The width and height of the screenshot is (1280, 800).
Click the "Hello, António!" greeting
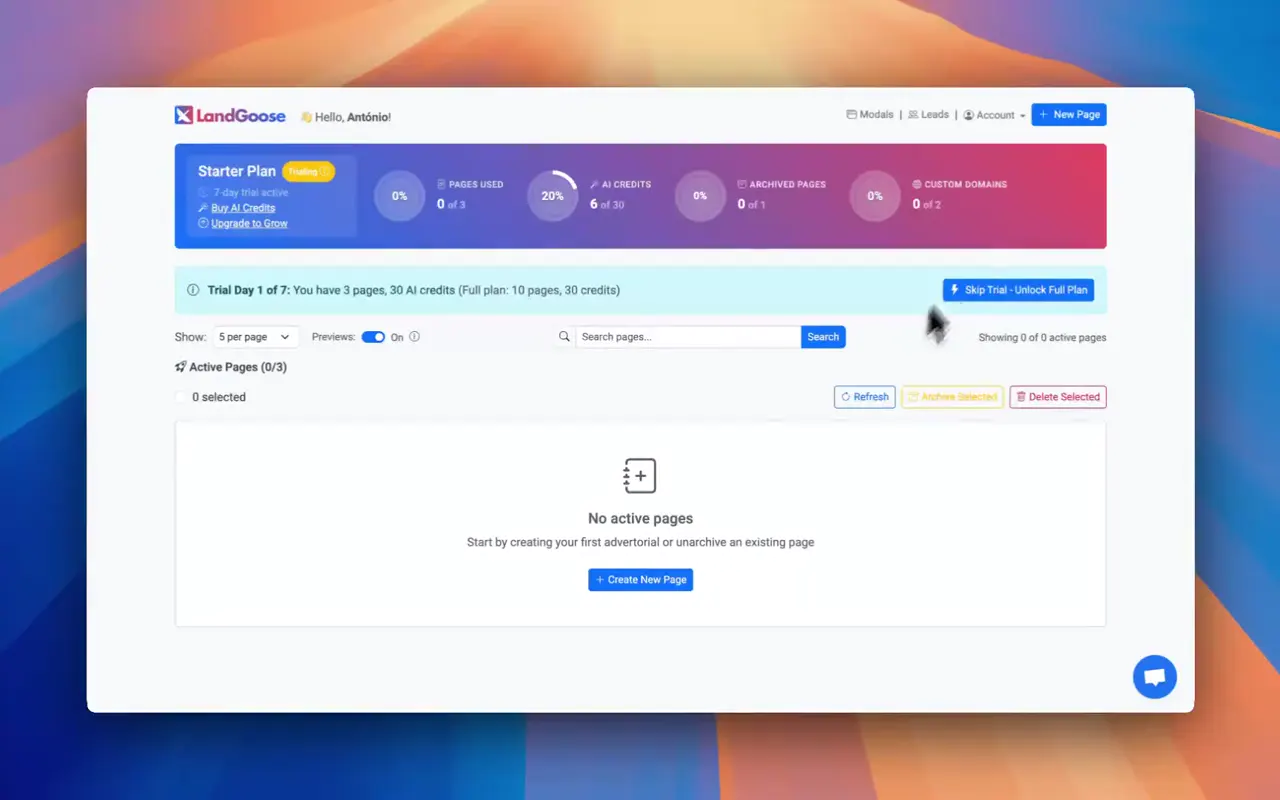pyautogui.click(x=353, y=117)
